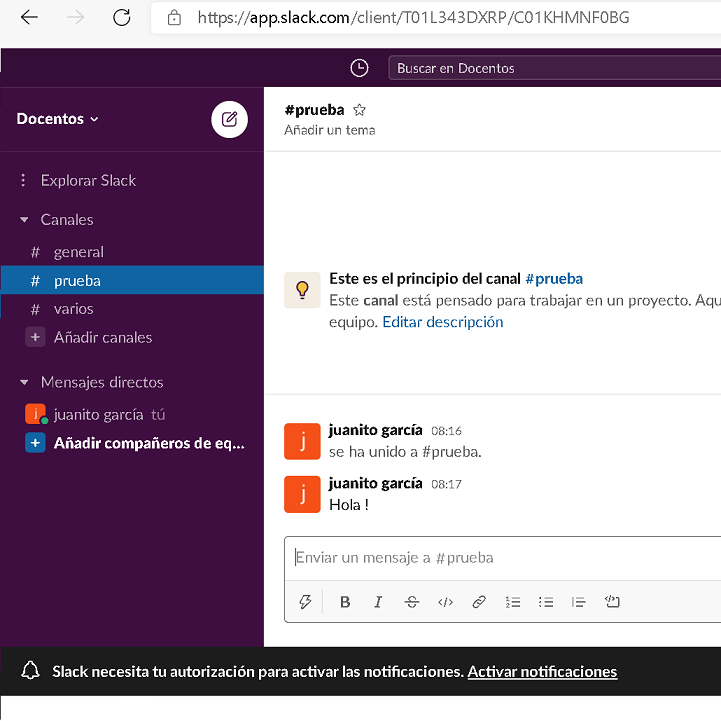Click juanito garcía's sidebar avatar
Screen dimensions: 721x721
35,414
